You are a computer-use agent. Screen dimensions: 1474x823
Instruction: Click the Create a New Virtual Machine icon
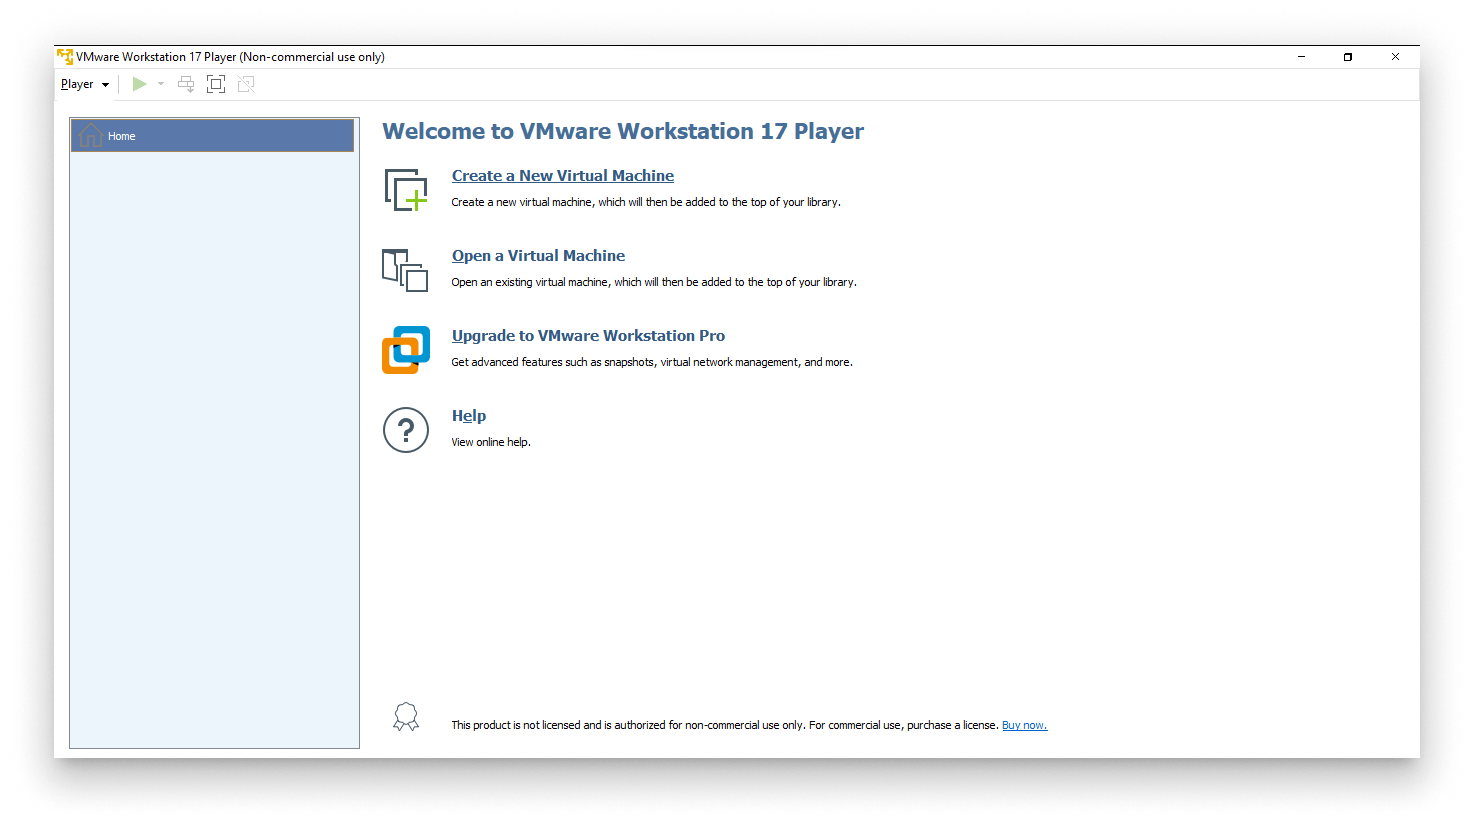(x=405, y=190)
